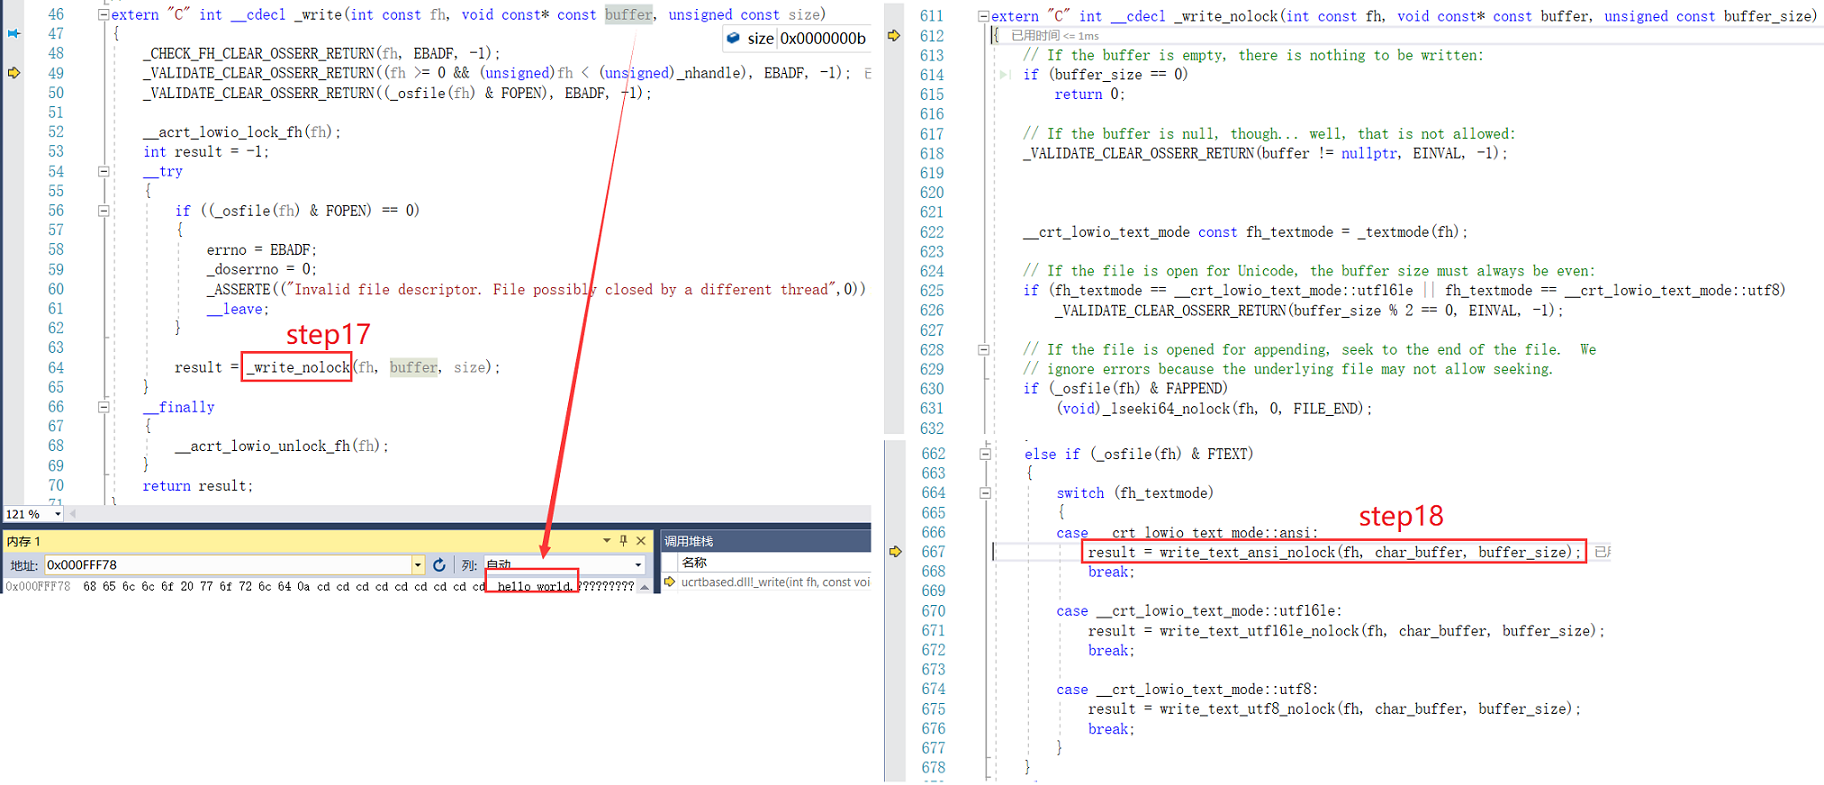Image resolution: width=1824 pixels, height=785 pixels.
Task: Collapse the _write_nolock function at line 611
Action: [983, 16]
